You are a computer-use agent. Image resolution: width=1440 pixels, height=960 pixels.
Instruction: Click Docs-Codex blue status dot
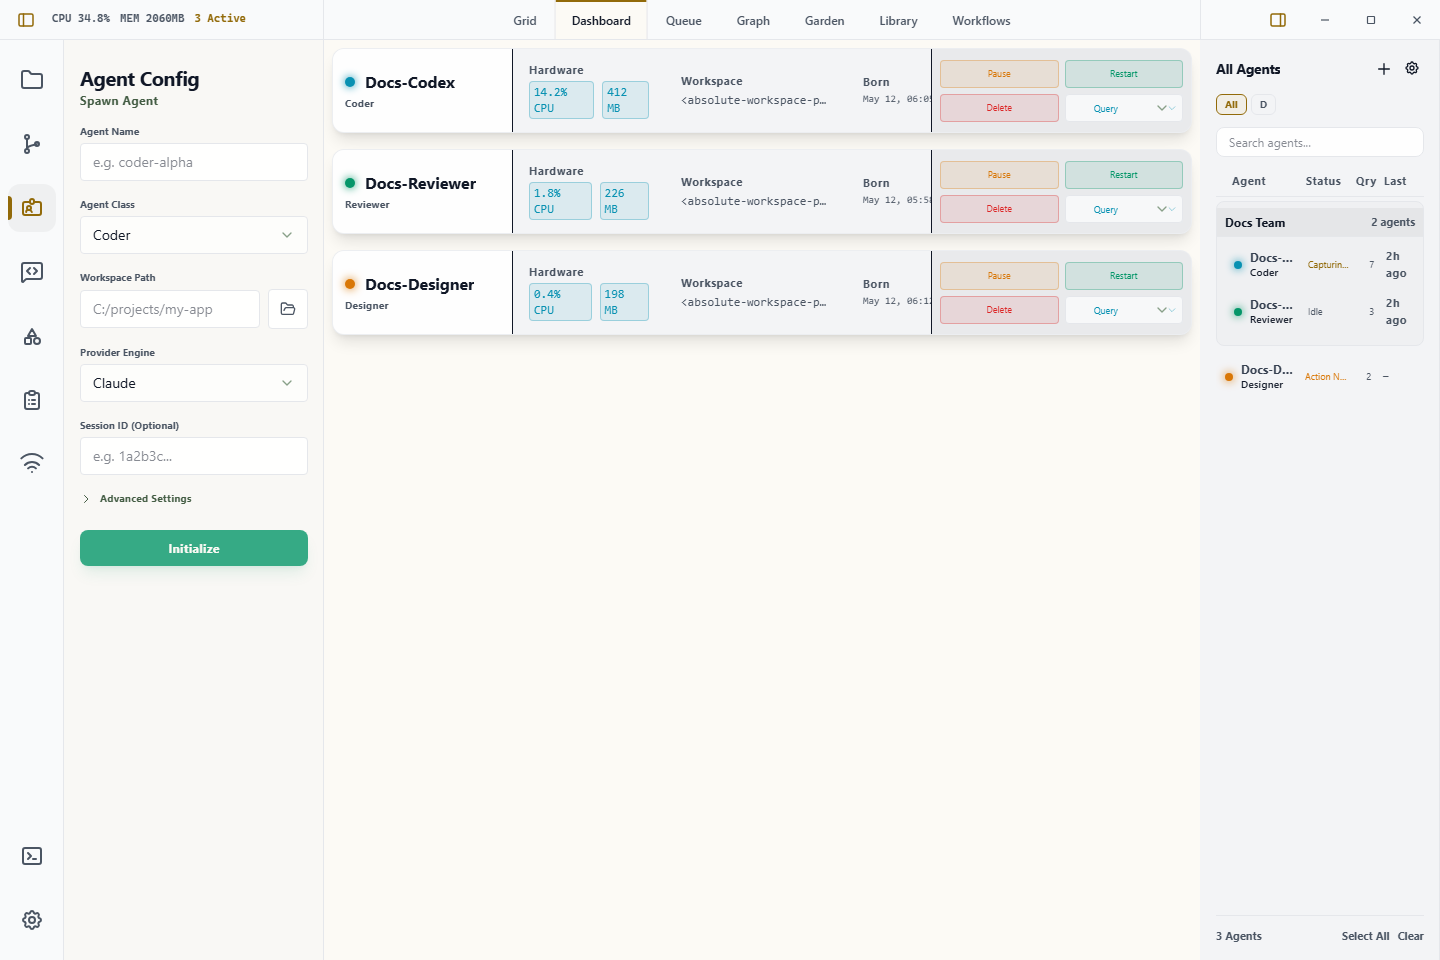click(350, 82)
